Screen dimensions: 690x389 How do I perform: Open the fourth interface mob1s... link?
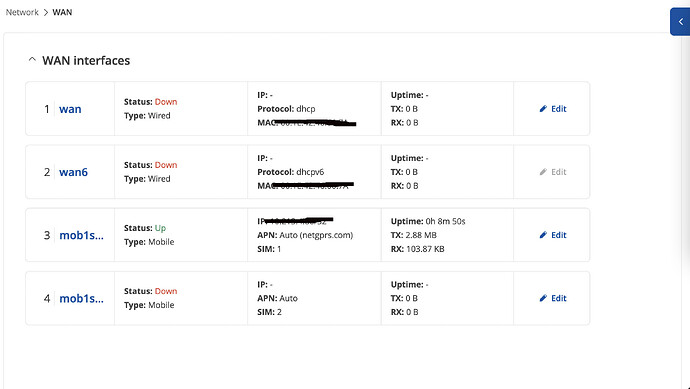pyautogui.click(x=81, y=298)
